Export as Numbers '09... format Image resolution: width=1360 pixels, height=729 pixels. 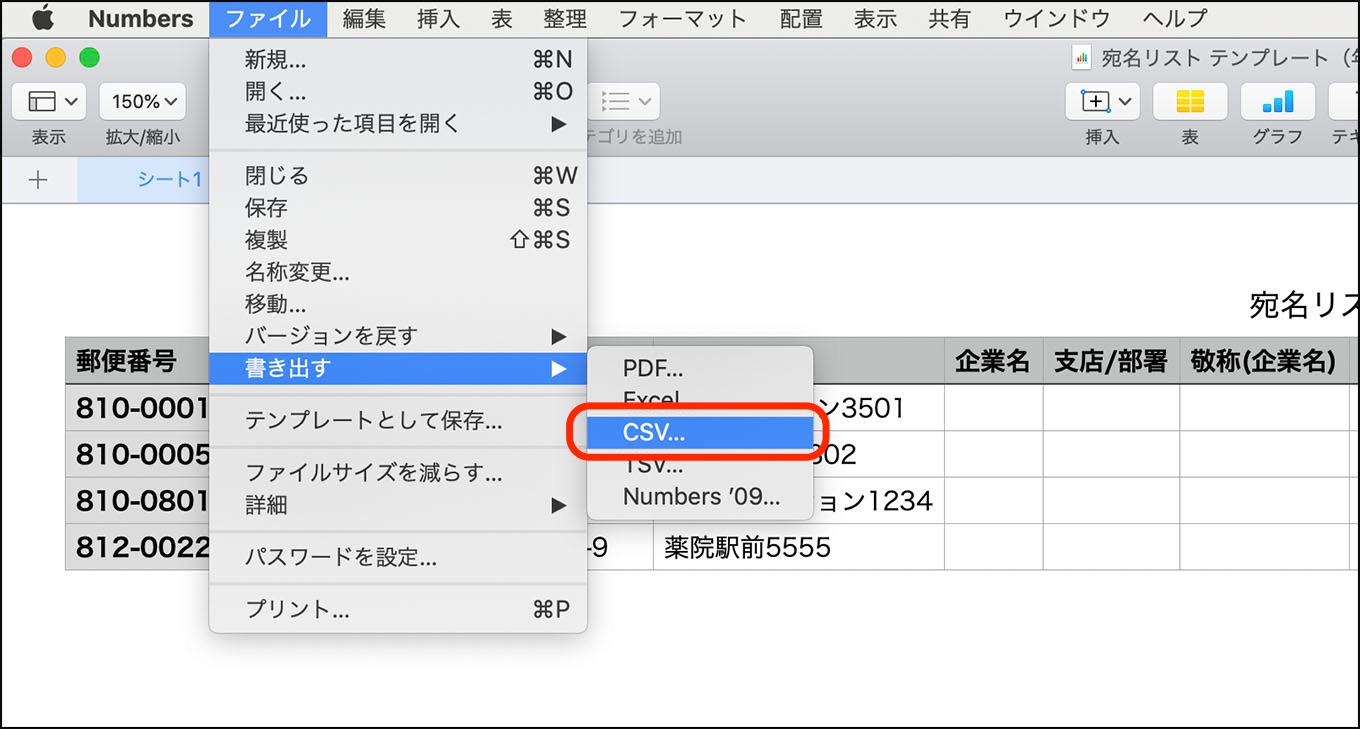tap(700, 497)
